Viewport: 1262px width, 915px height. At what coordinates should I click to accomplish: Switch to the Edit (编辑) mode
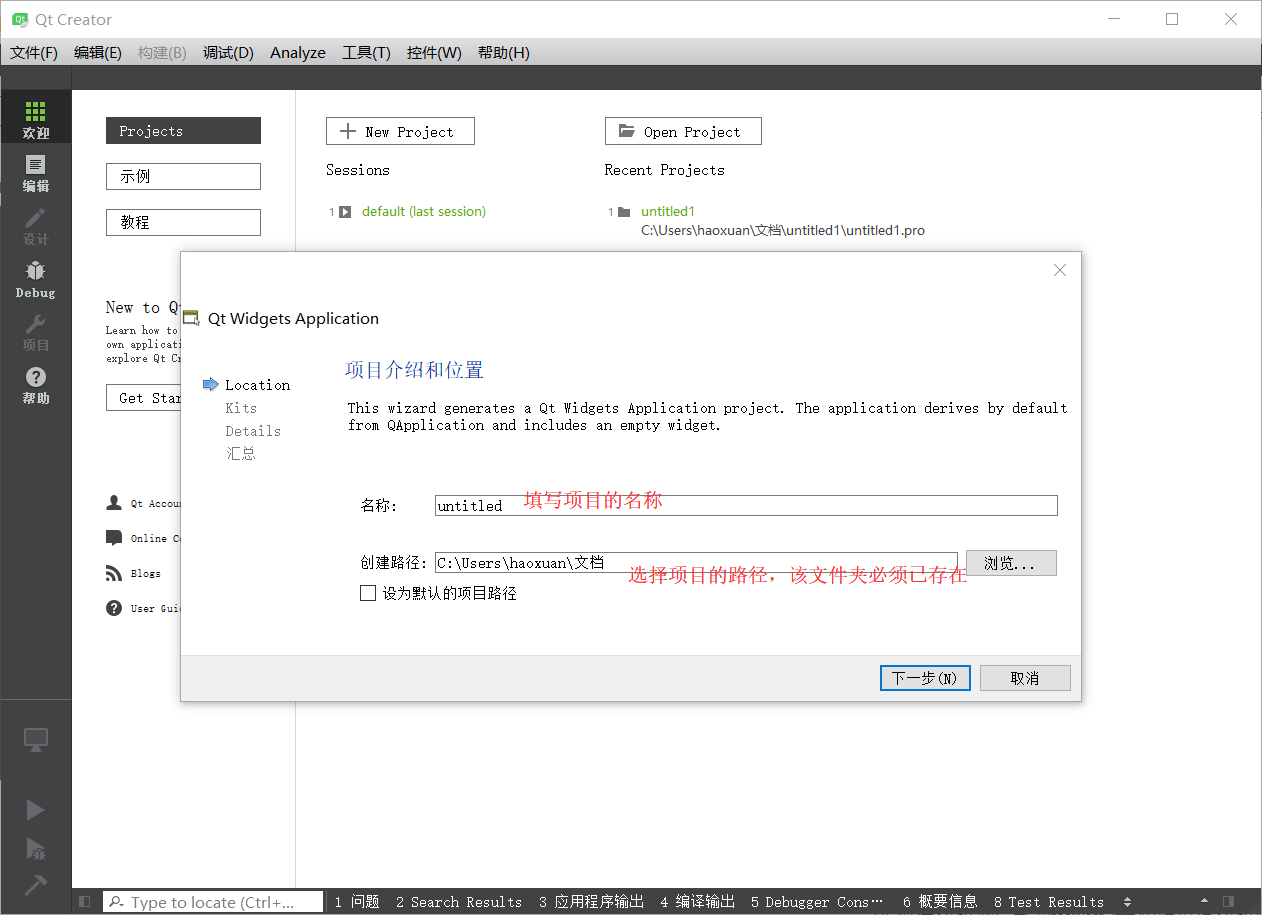[x=35, y=173]
